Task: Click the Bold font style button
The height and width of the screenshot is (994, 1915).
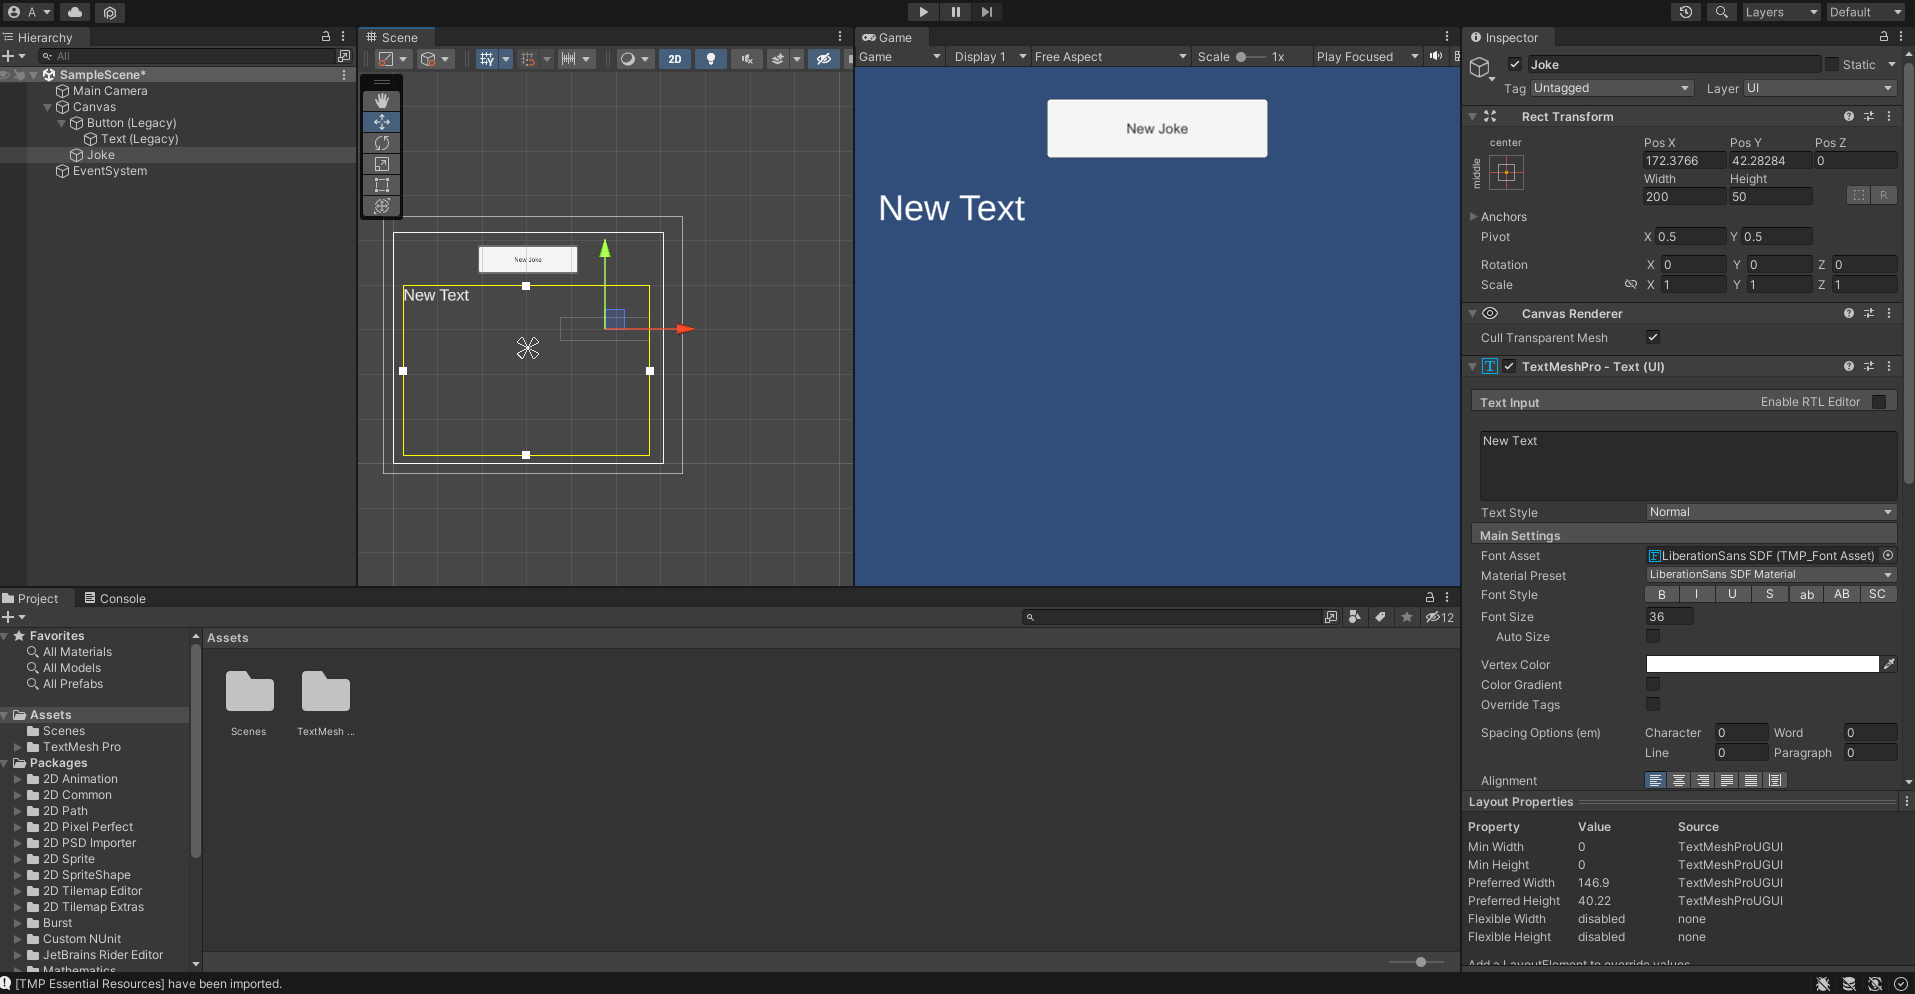Action: pyautogui.click(x=1662, y=595)
